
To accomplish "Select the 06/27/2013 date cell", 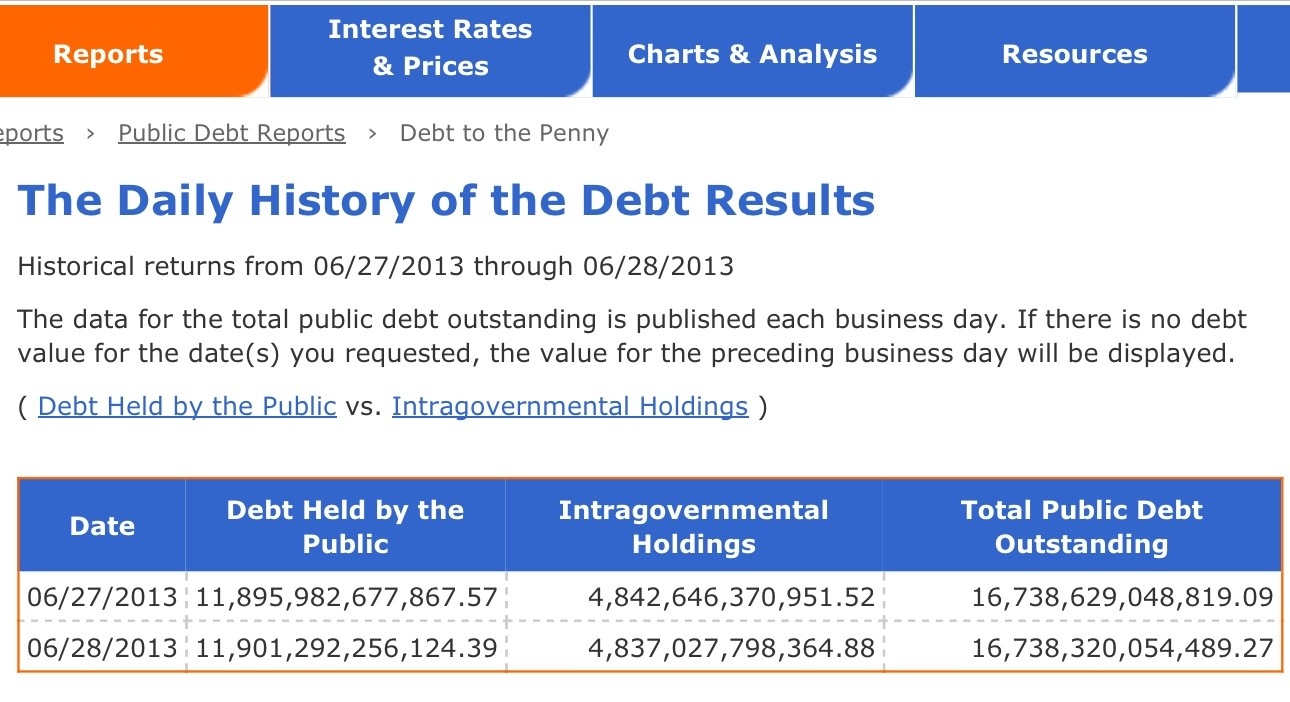I will click(102, 597).
